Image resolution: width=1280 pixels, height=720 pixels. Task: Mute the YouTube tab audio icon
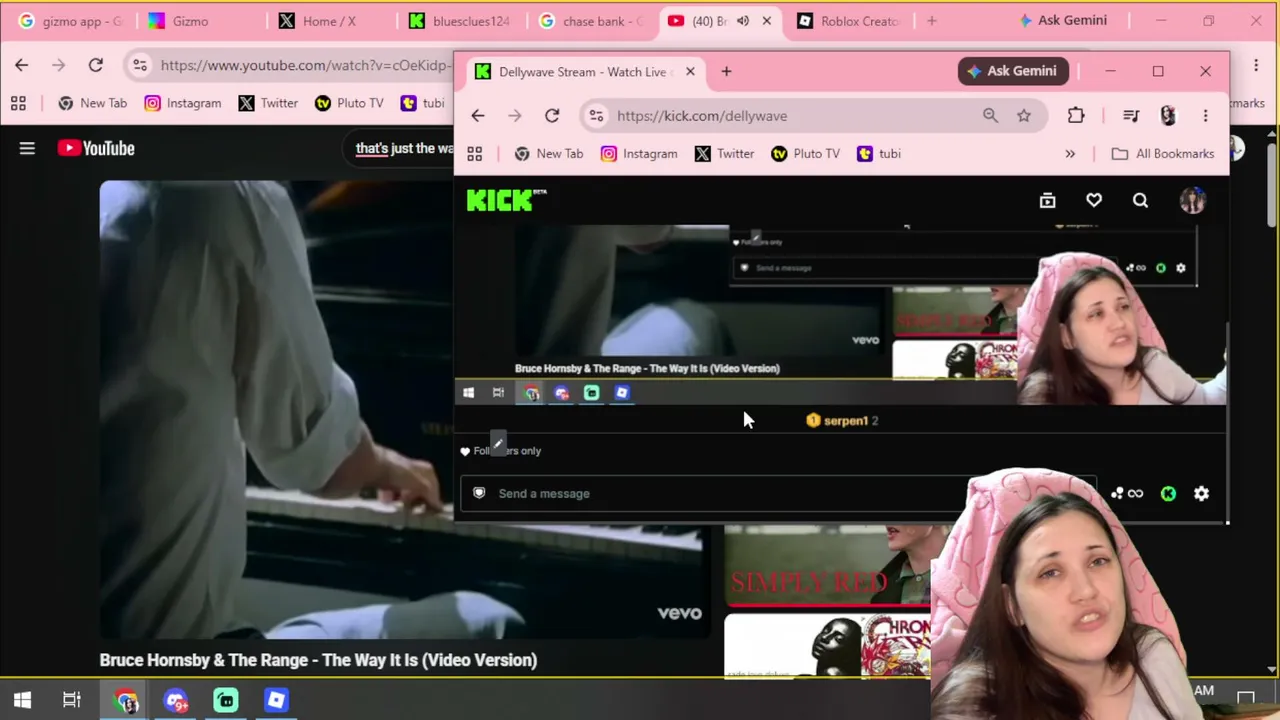[743, 21]
